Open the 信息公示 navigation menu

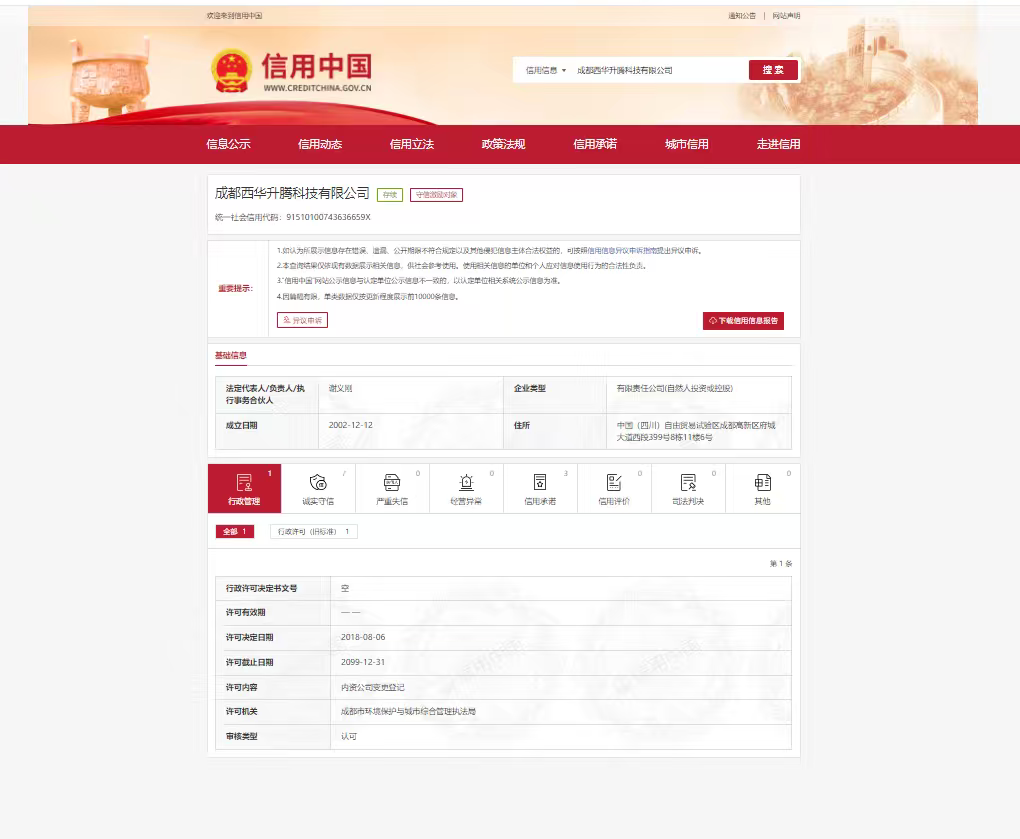pos(228,144)
